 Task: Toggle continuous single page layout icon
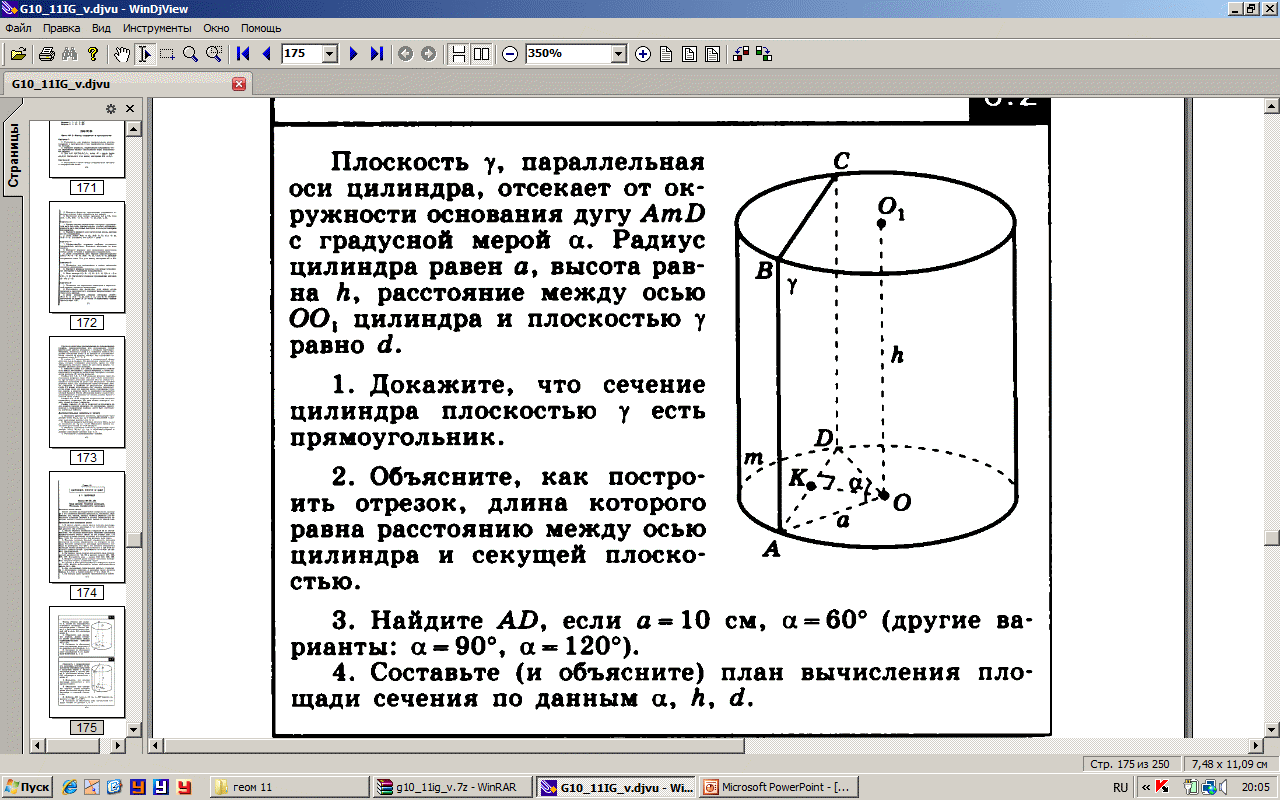(x=458, y=54)
